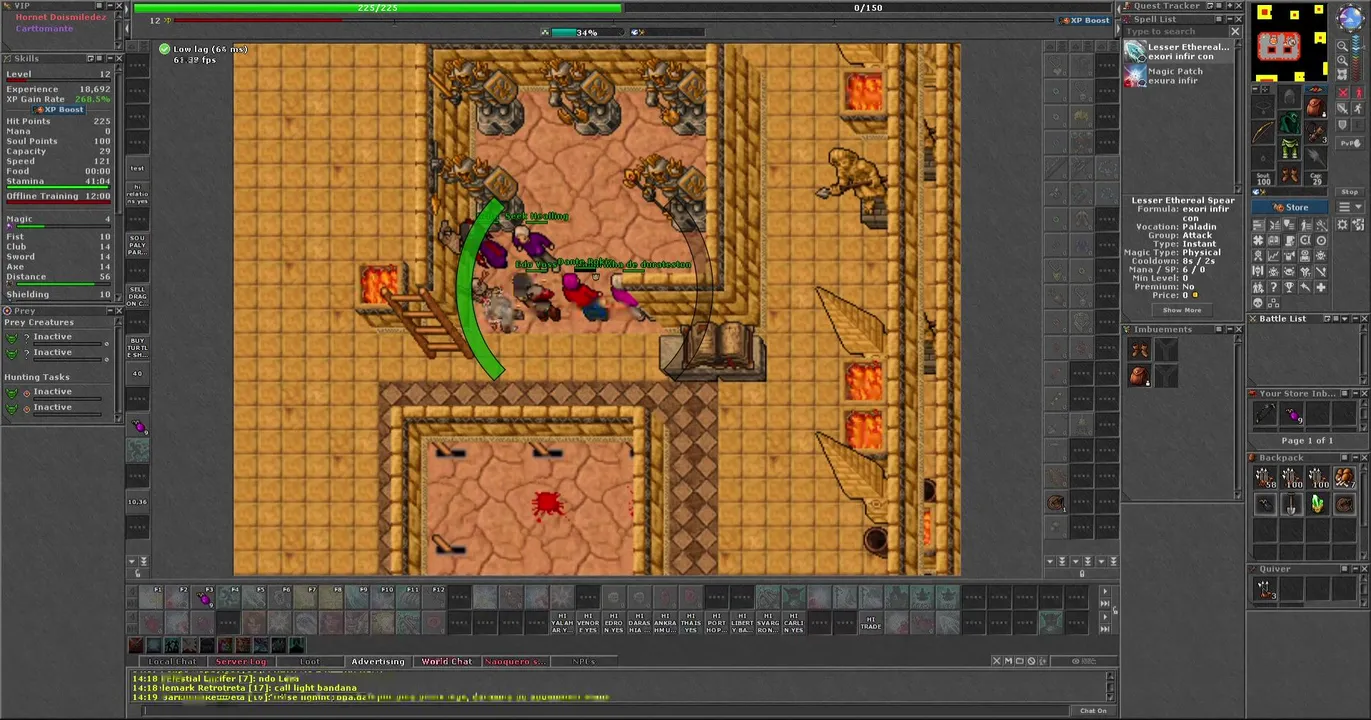Select the Lesser Ethereal Spear spell icon
The width and height of the screenshot is (1371, 720).
click(1135, 51)
